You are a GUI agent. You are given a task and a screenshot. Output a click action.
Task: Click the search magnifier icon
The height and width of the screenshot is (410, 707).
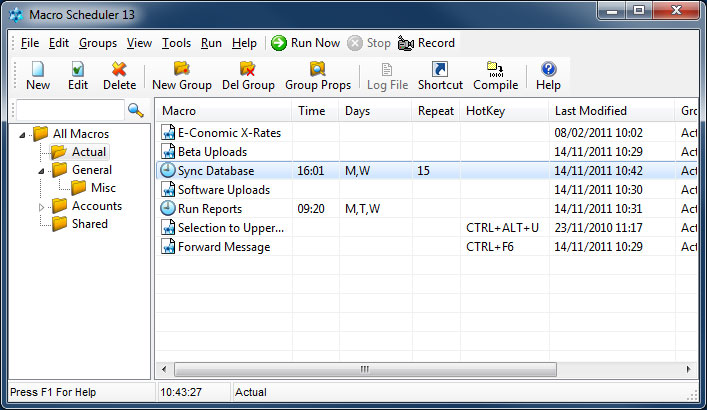[x=135, y=110]
